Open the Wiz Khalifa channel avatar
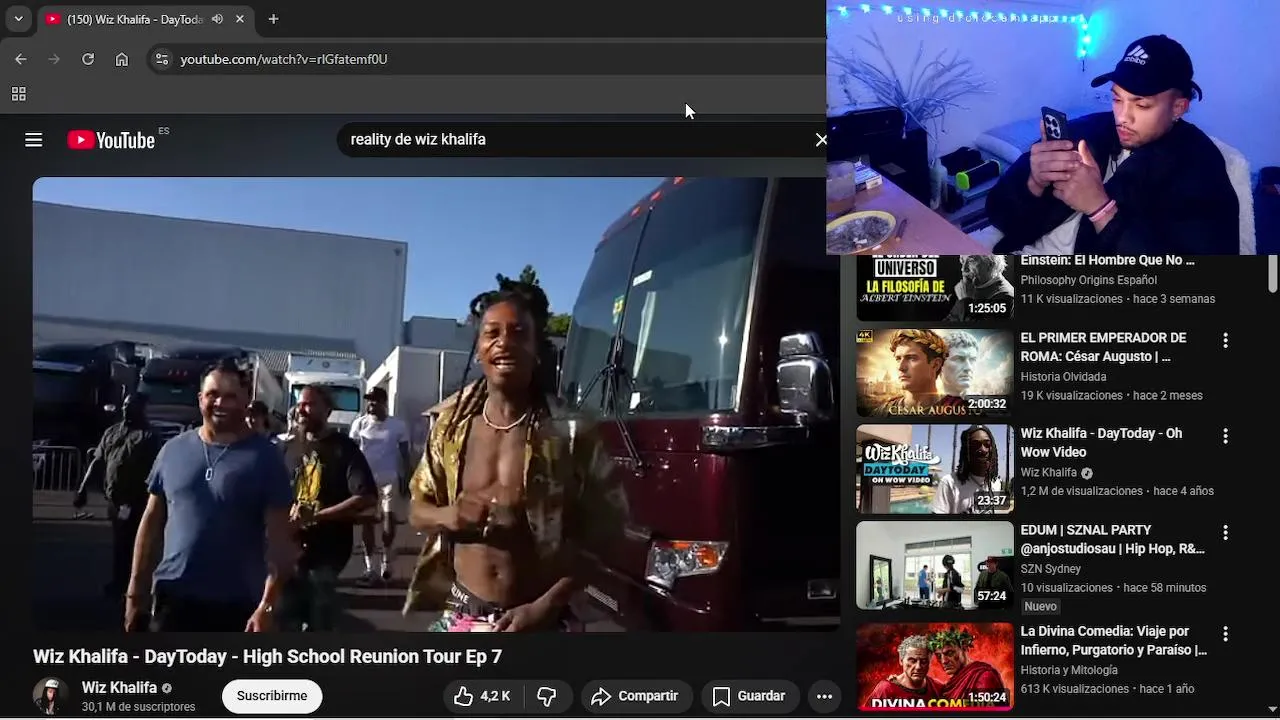The height and width of the screenshot is (720, 1280). tap(50, 696)
